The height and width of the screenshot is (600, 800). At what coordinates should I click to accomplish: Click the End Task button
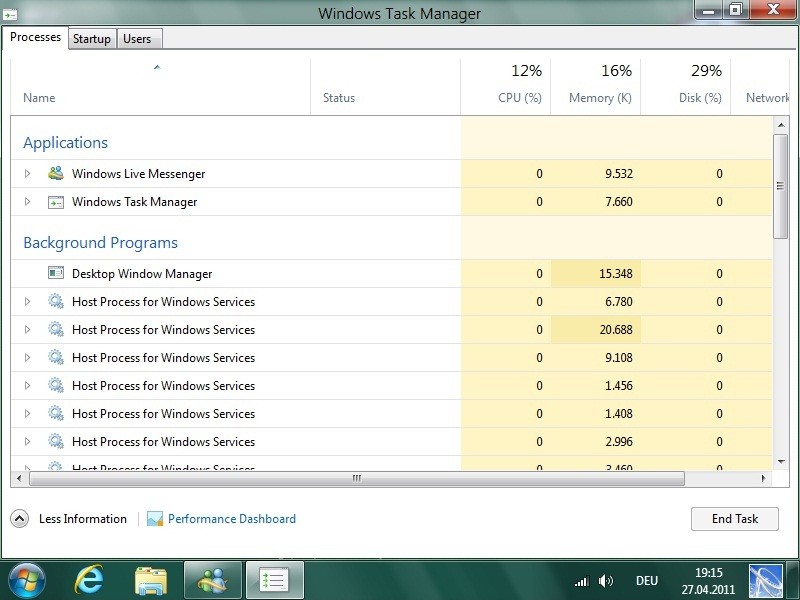[x=735, y=519]
